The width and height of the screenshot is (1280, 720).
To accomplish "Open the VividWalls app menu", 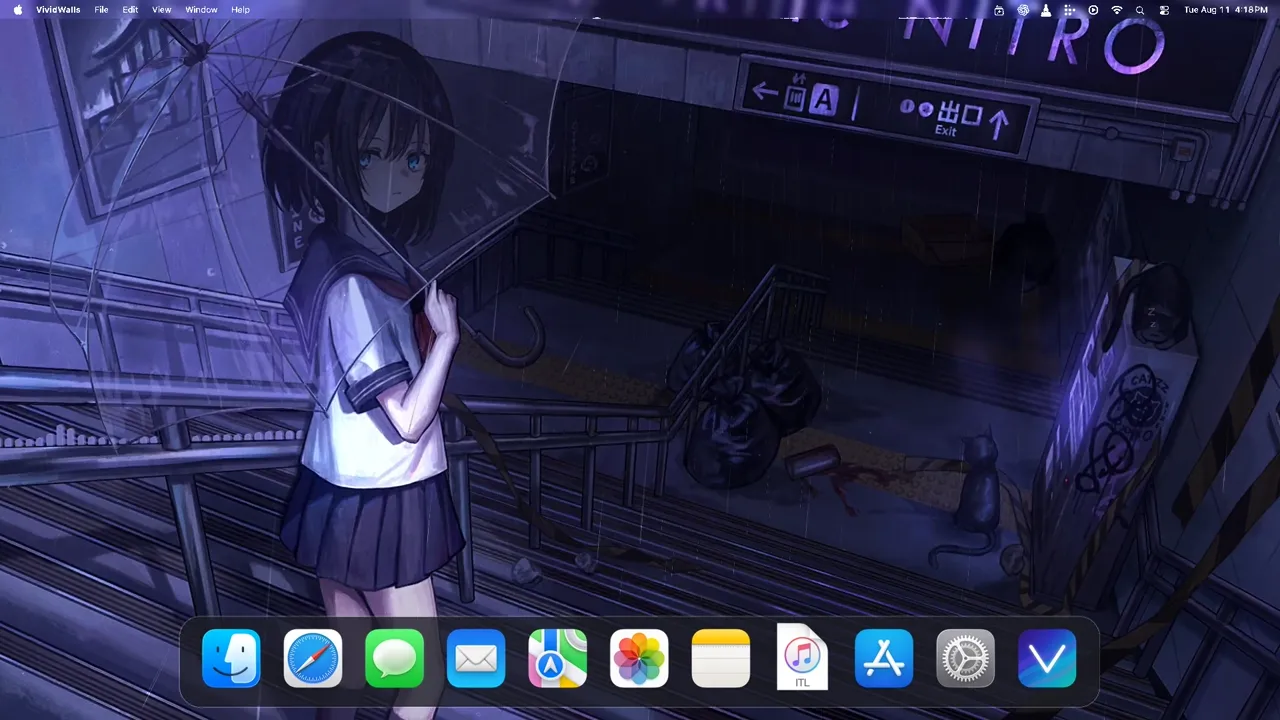I will tap(59, 9).
